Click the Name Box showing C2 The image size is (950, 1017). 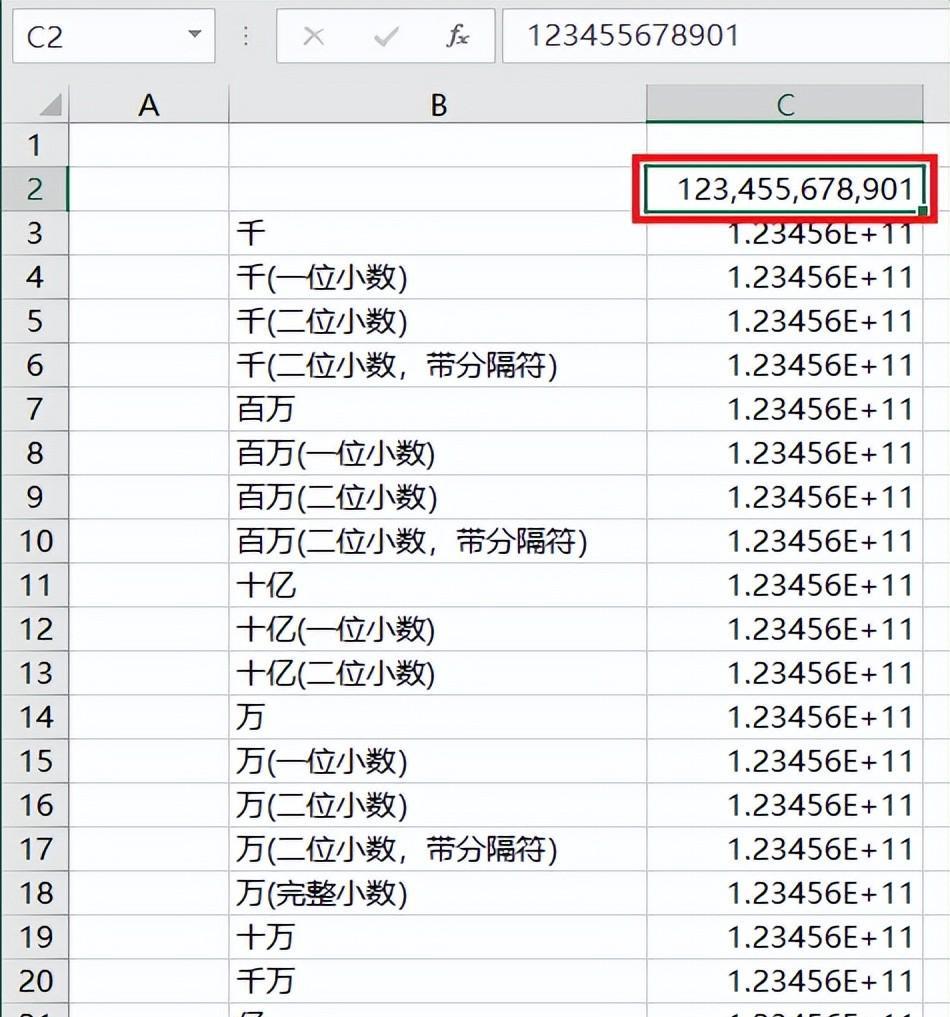(x=113, y=36)
